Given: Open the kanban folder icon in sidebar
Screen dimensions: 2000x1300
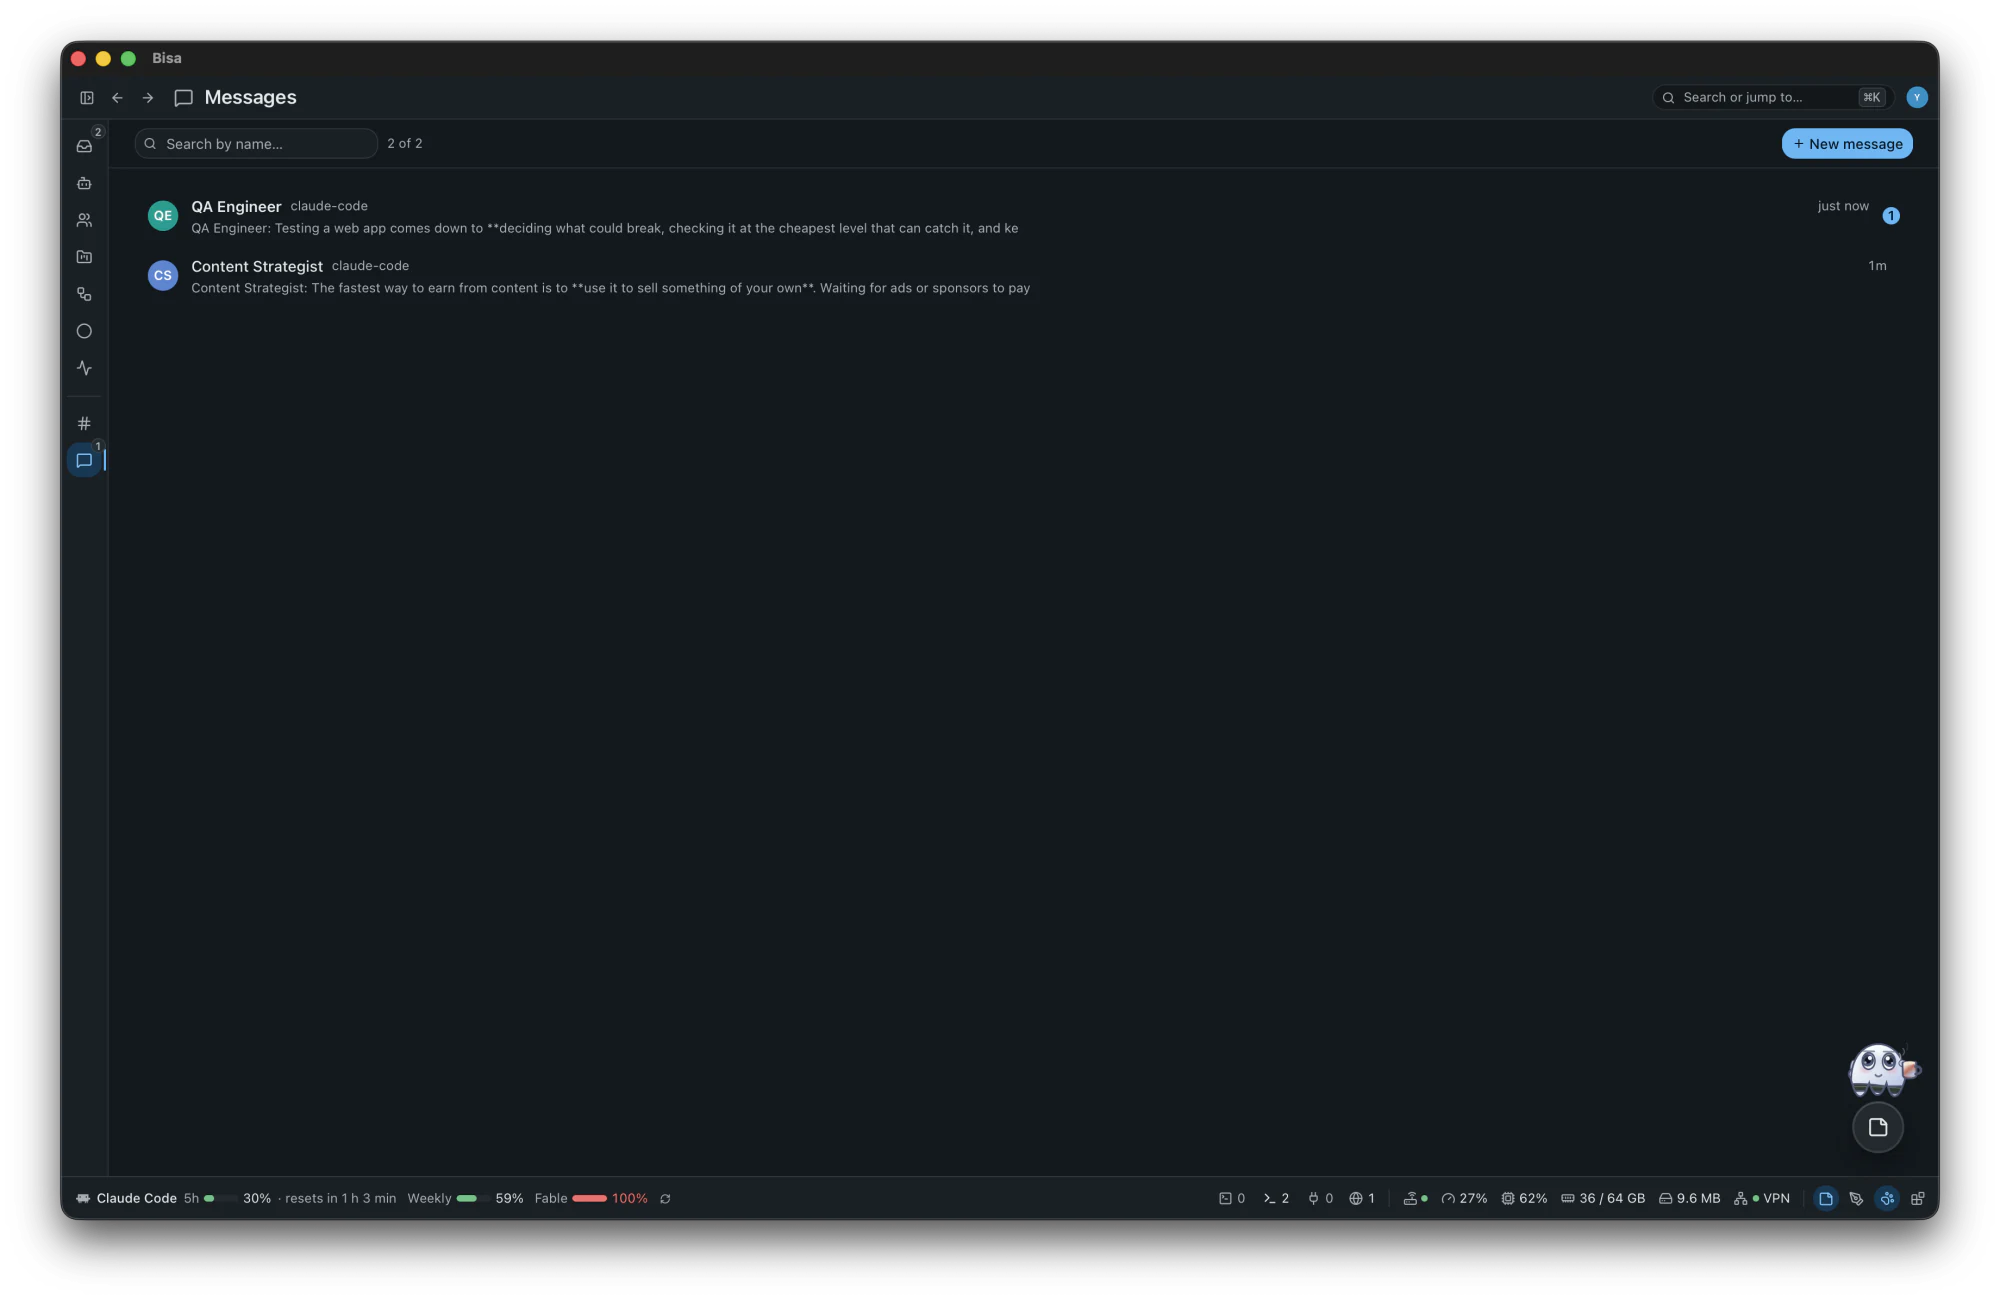Looking at the screenshot, I should 84,257.
